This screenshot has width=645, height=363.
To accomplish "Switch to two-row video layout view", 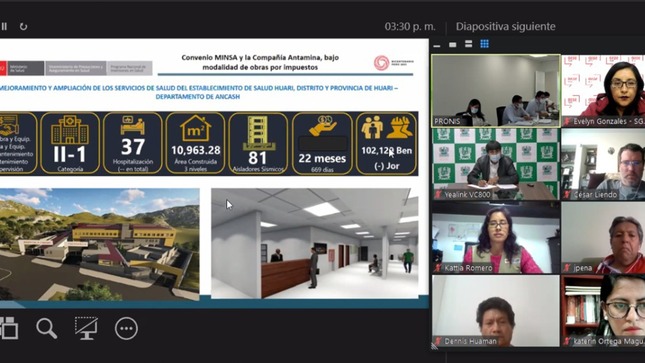I will point(469,44).
